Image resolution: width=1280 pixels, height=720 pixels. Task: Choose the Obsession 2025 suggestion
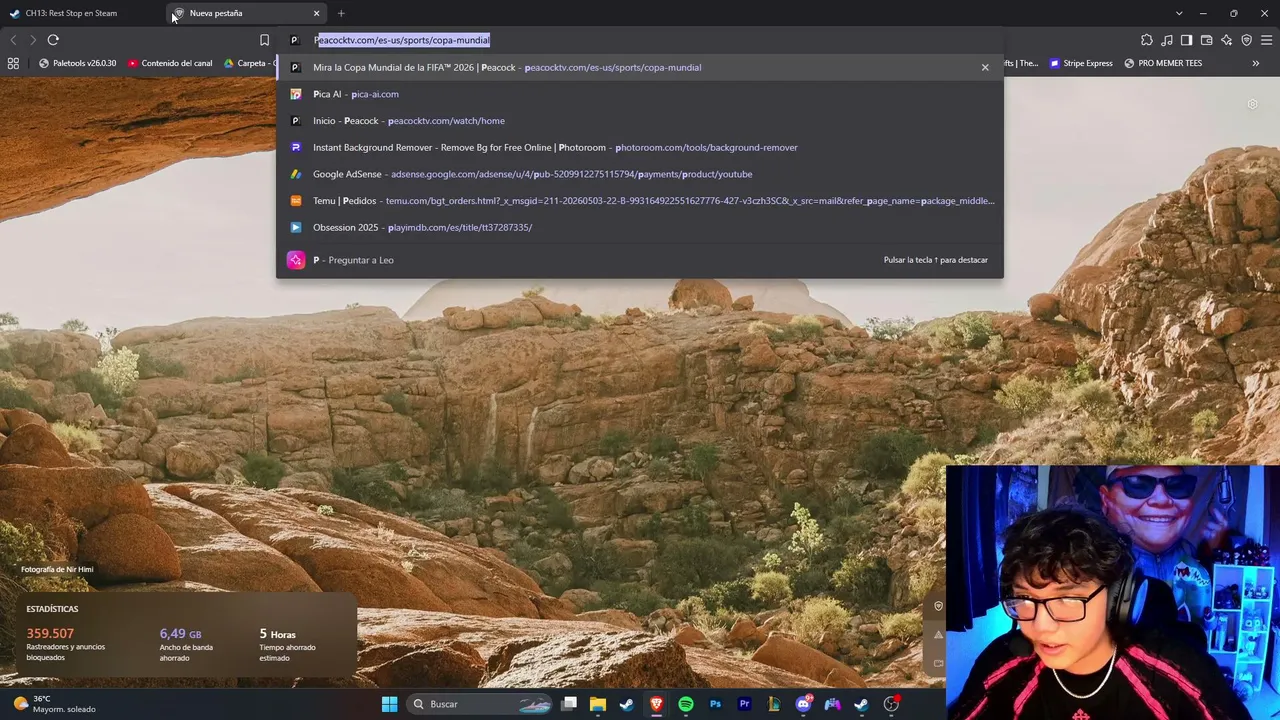(640, 227)
